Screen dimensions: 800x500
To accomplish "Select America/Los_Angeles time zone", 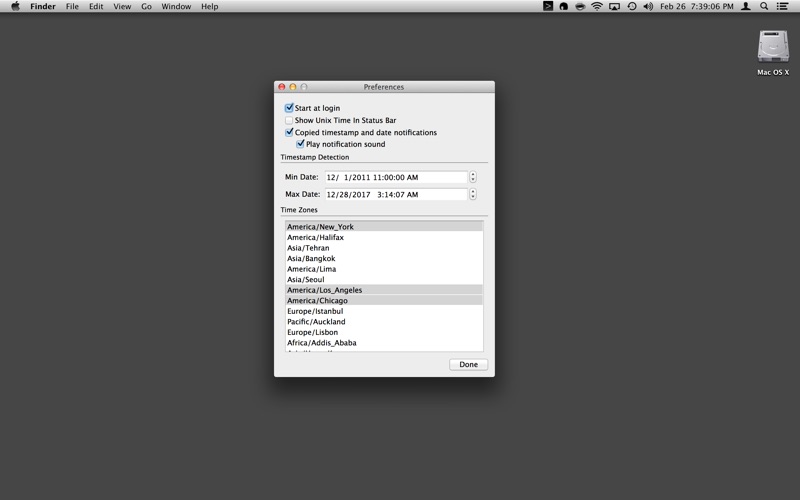I will (x=384, y=290).
